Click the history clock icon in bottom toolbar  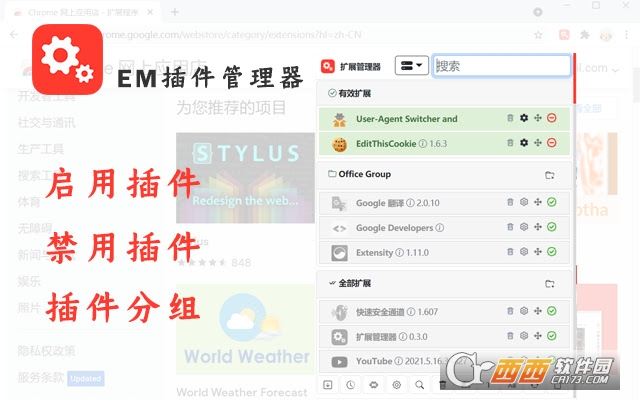pyautogui.click(x=350, y=385)
